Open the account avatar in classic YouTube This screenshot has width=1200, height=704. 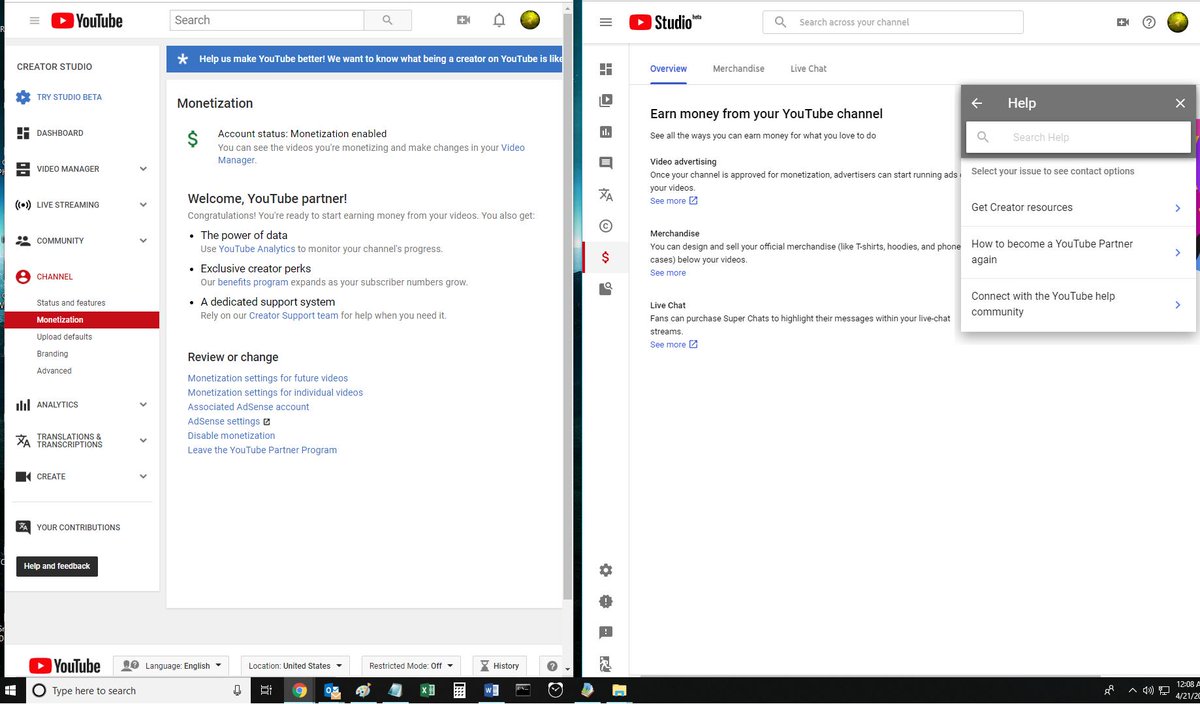[x=531, y=20]
